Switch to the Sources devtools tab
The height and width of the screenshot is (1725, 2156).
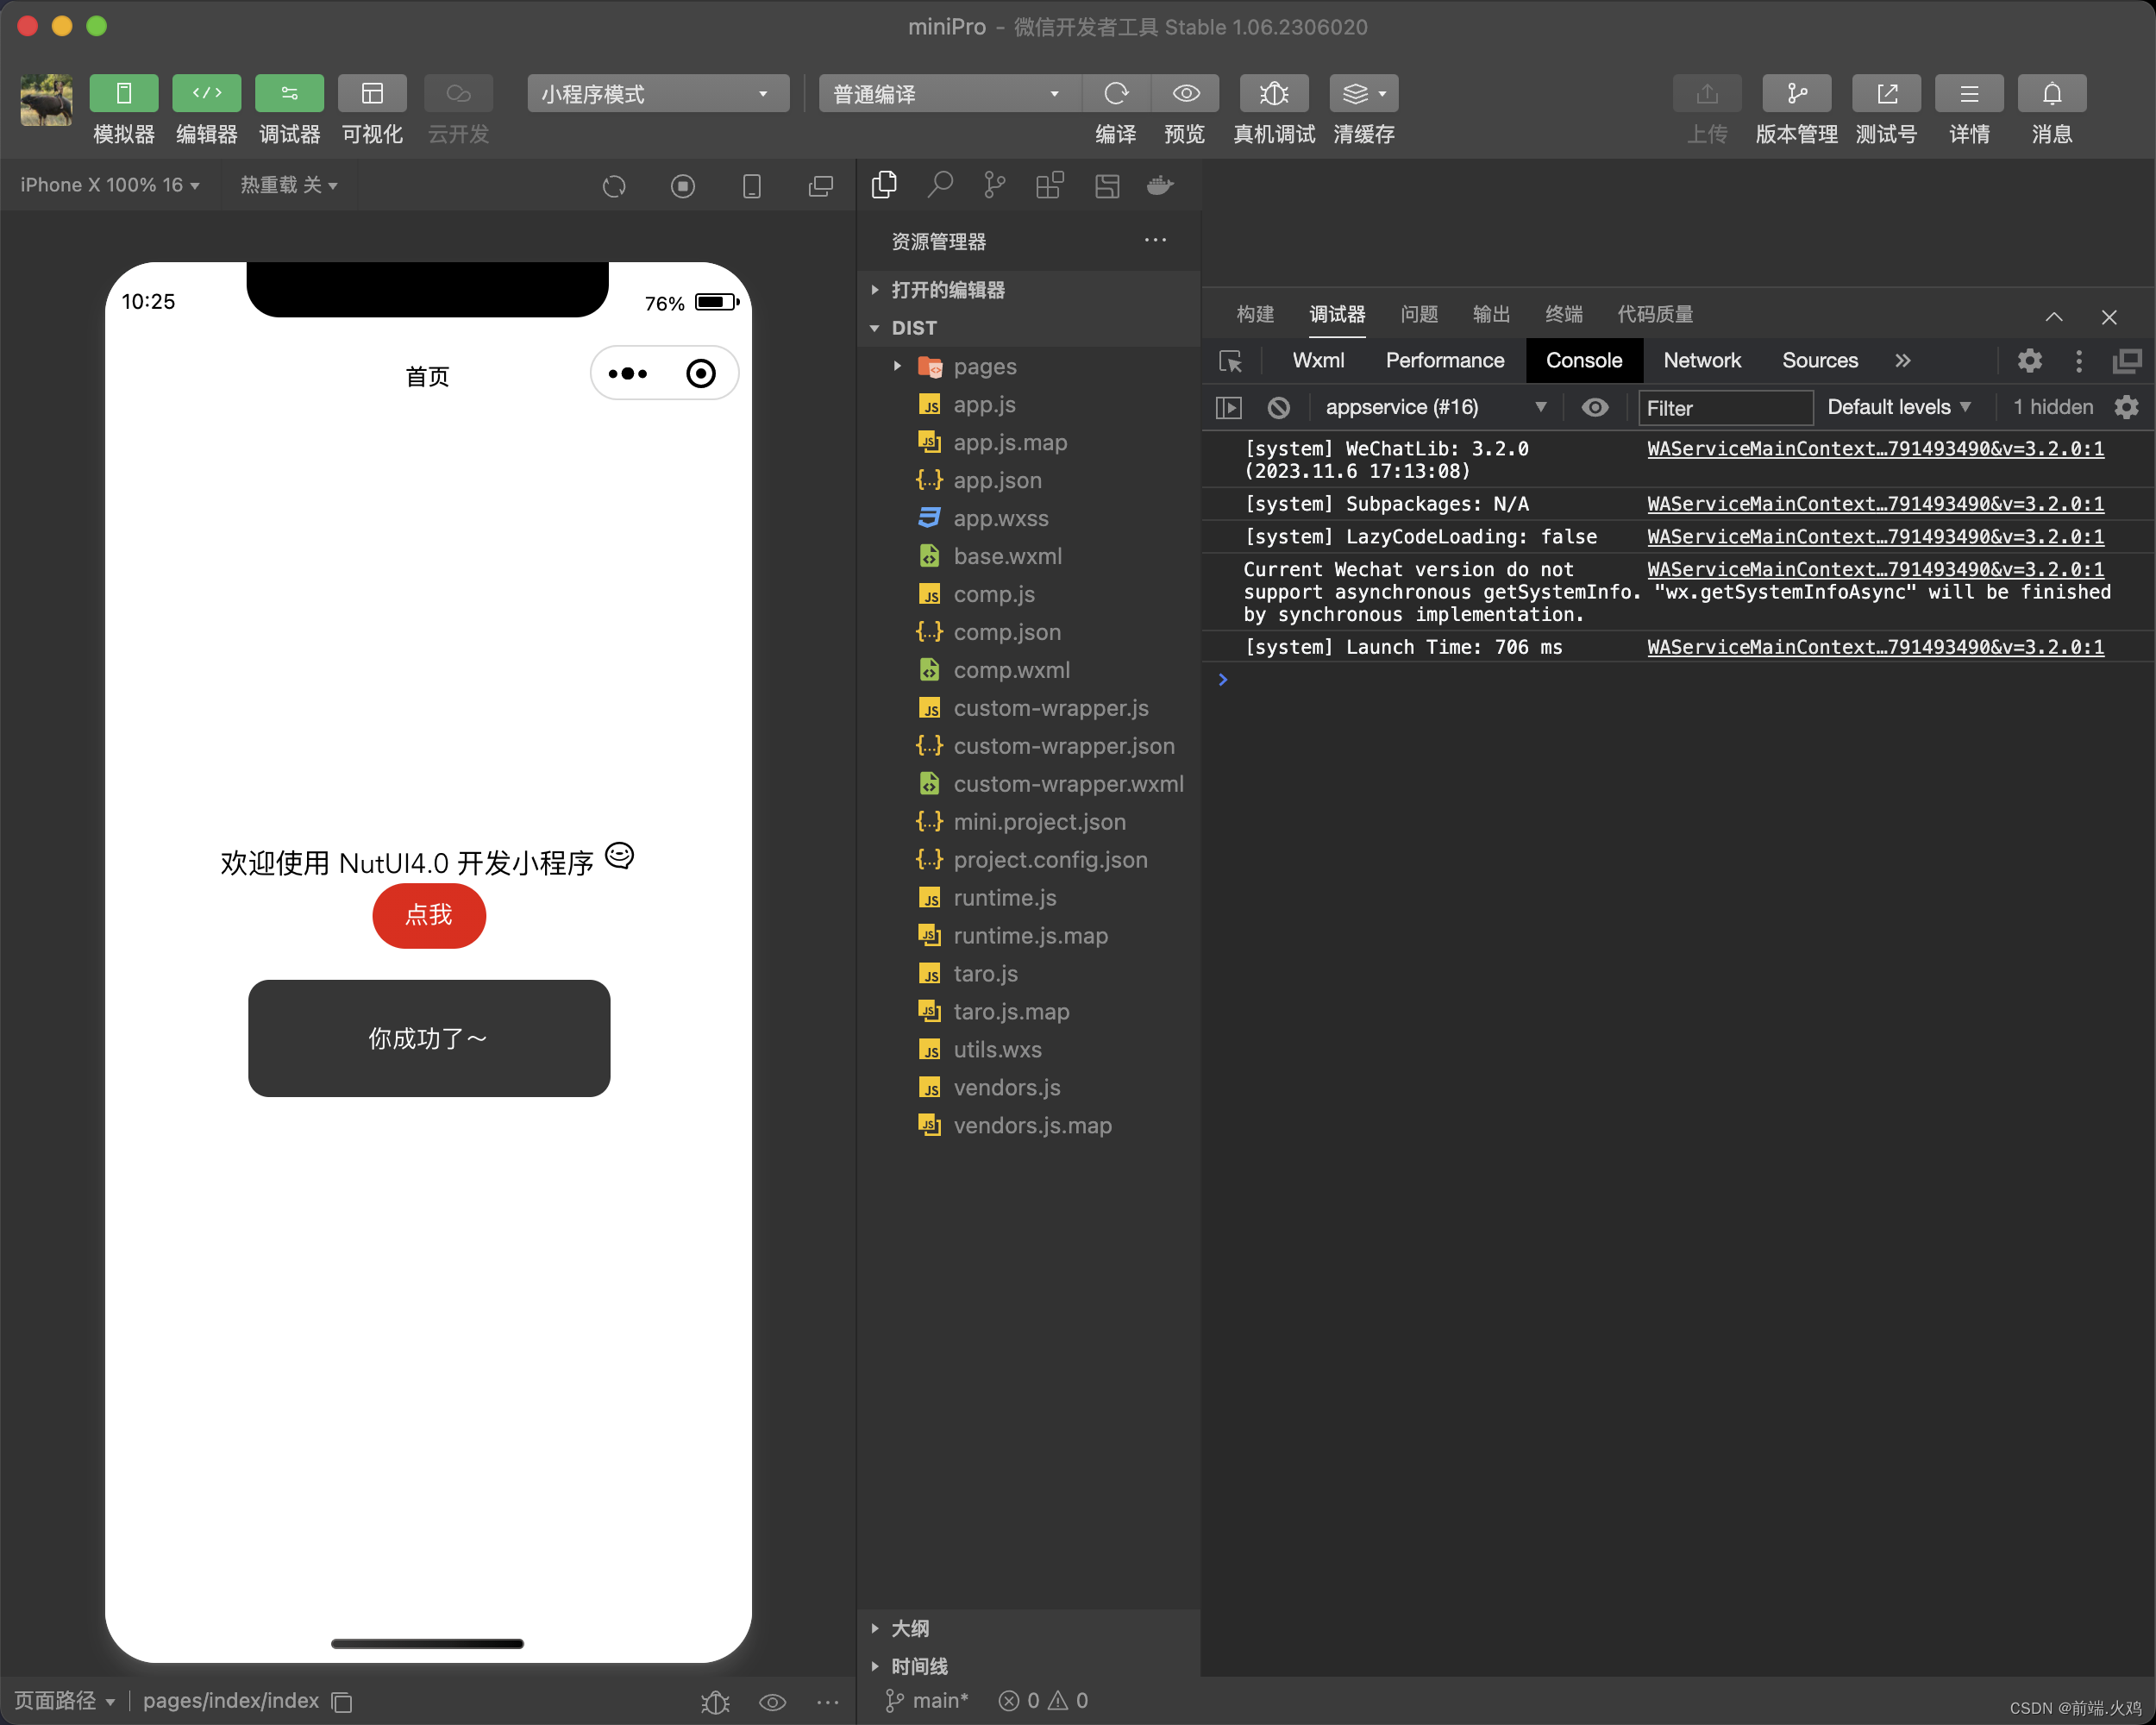coord(1820,360)
